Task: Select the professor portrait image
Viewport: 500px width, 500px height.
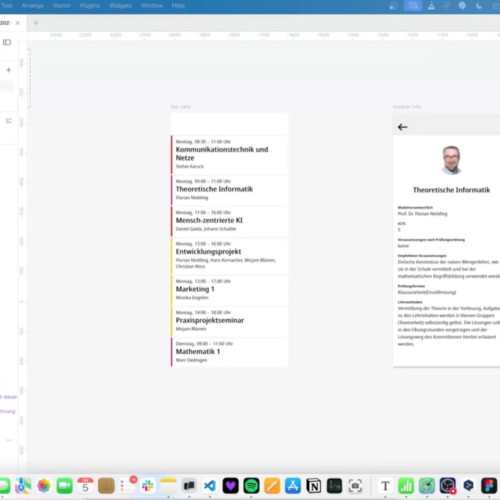Action: [x=451, y=160]
